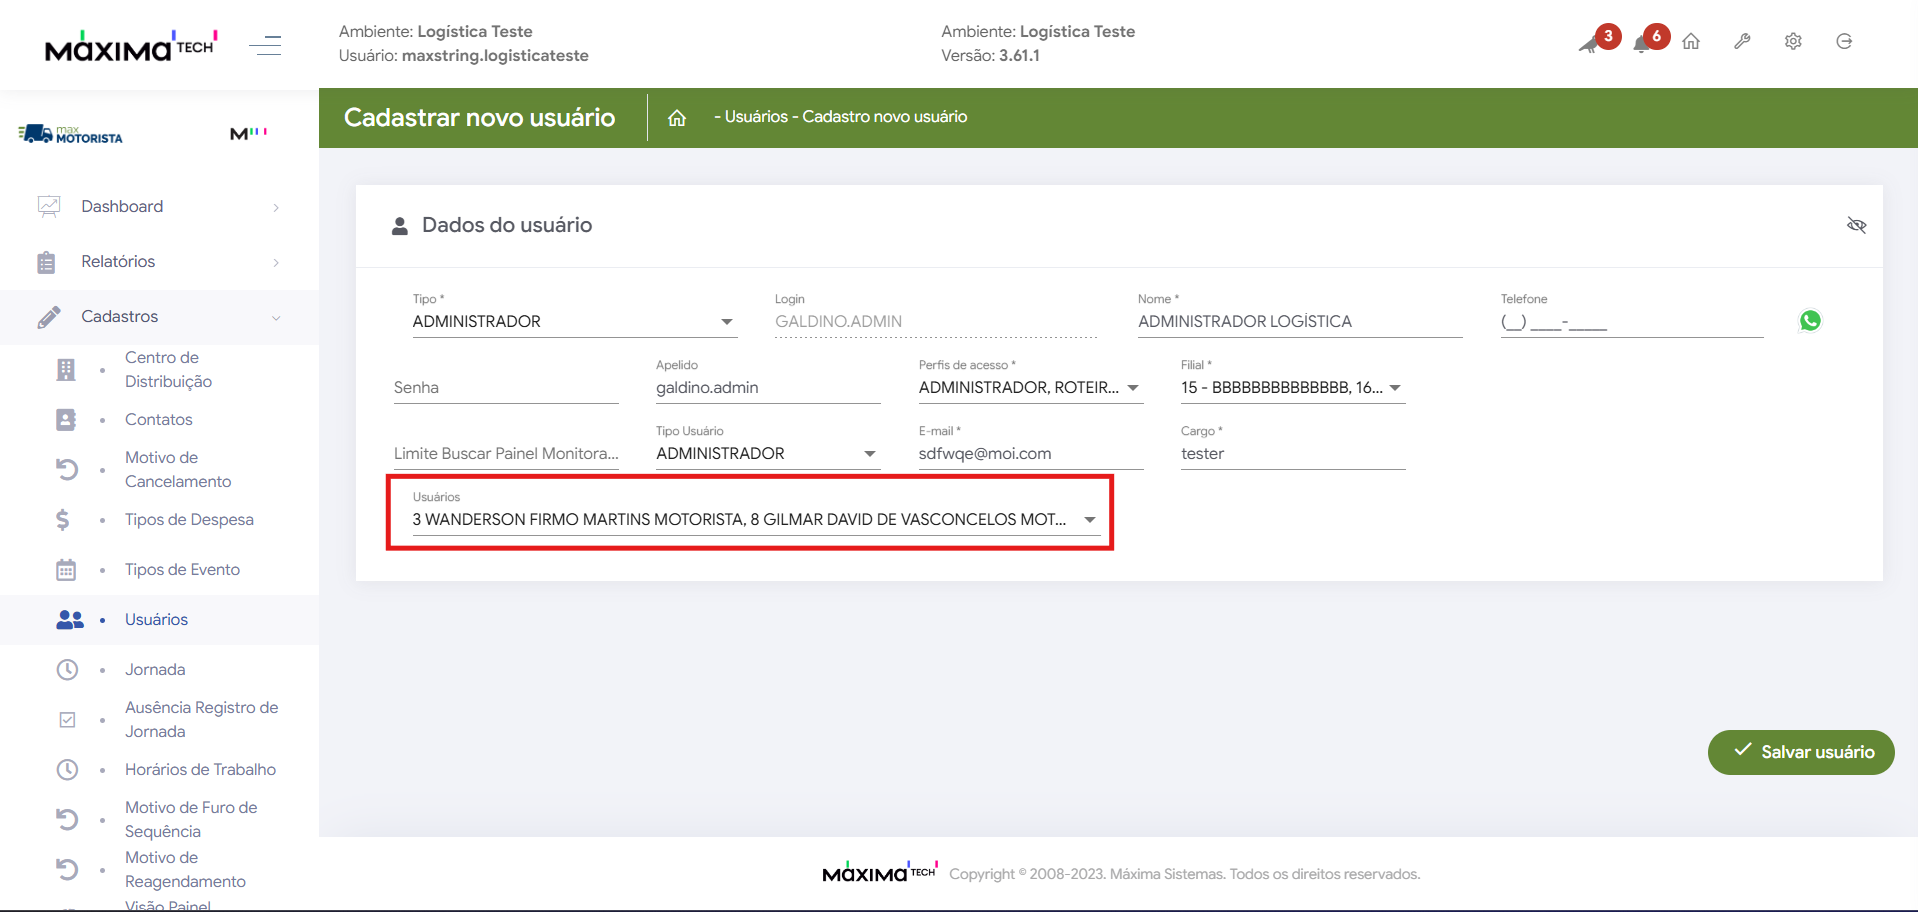This screenshot has width=1918, height=912.
Task: Click the Centro de Distribuição building icon
Action: (66, 370)
